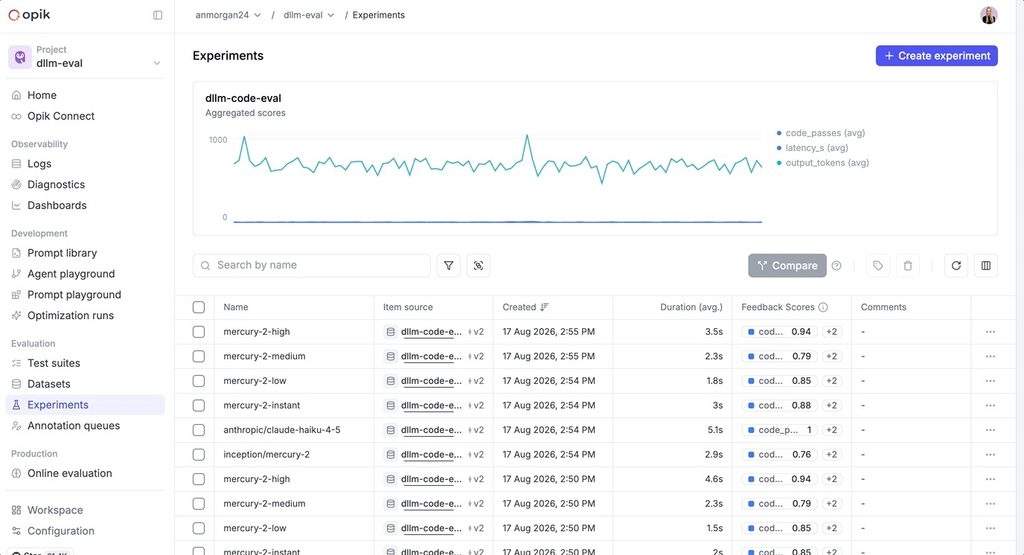Open the row menu for inception/mercury-2
Image resolution: width=1024 pixels, height=555 pixels.
[x=991, y=454]
